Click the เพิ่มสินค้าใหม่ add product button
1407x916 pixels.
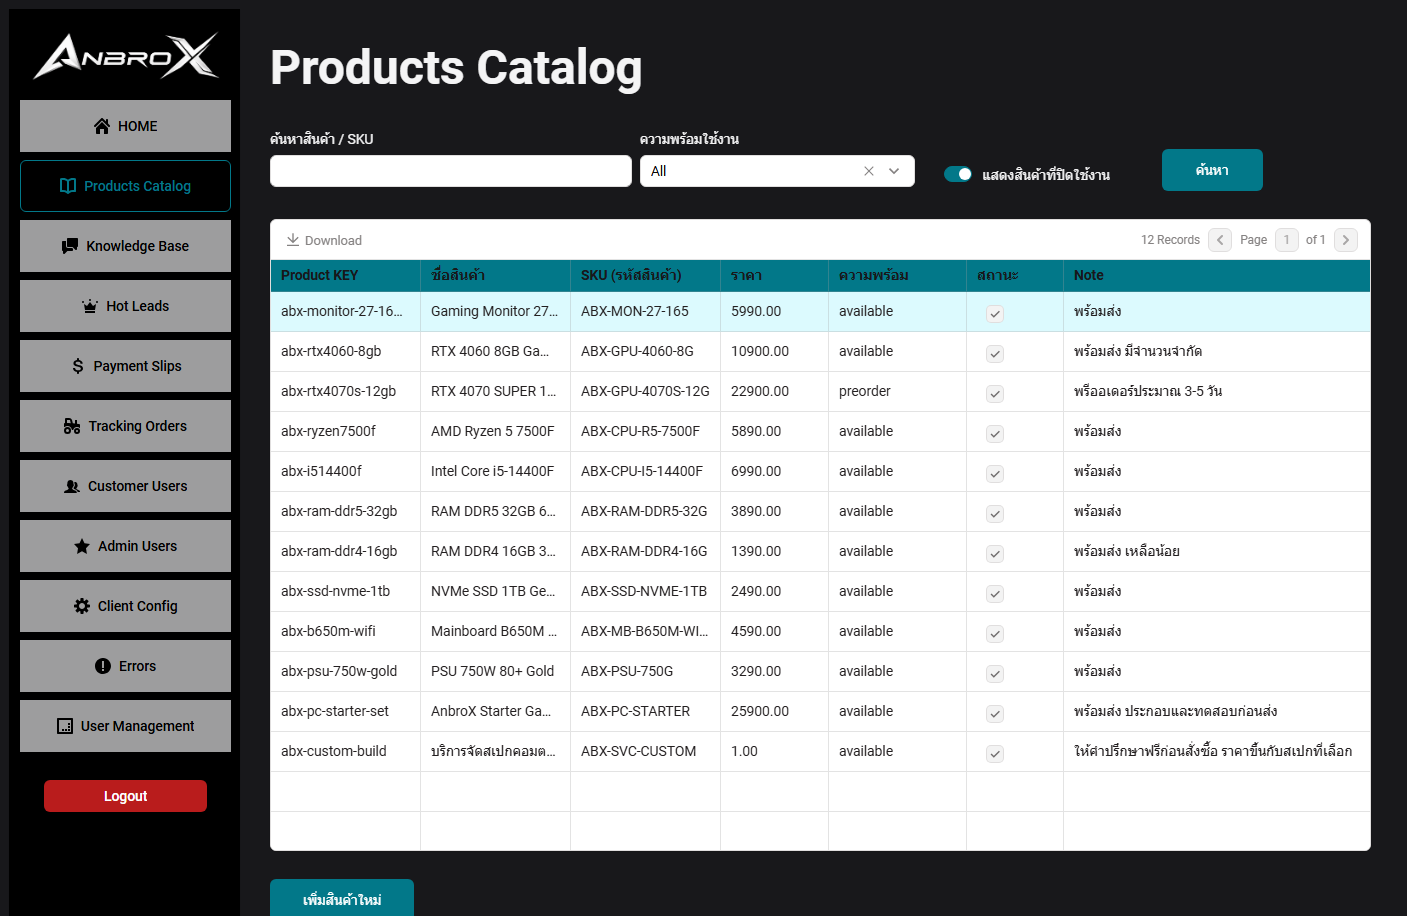point(342,898)
